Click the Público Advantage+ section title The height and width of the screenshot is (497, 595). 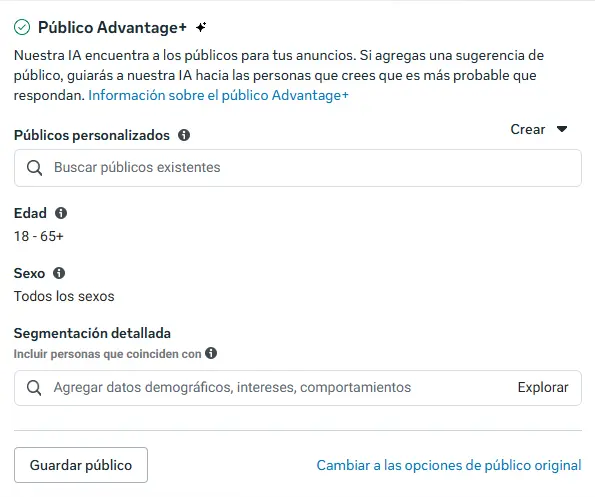click(112, 28)
